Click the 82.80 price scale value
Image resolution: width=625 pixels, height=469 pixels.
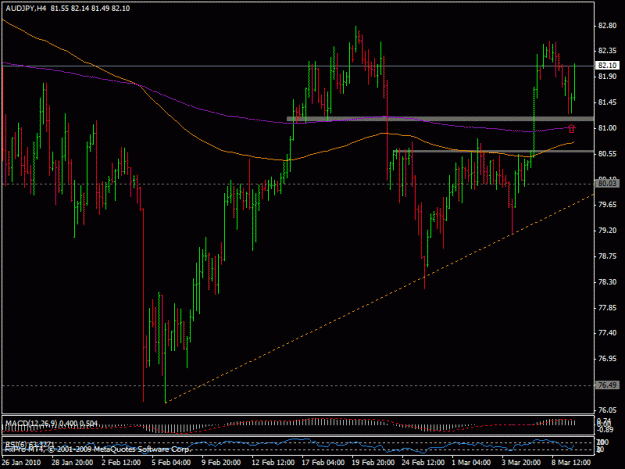(607, 26)
